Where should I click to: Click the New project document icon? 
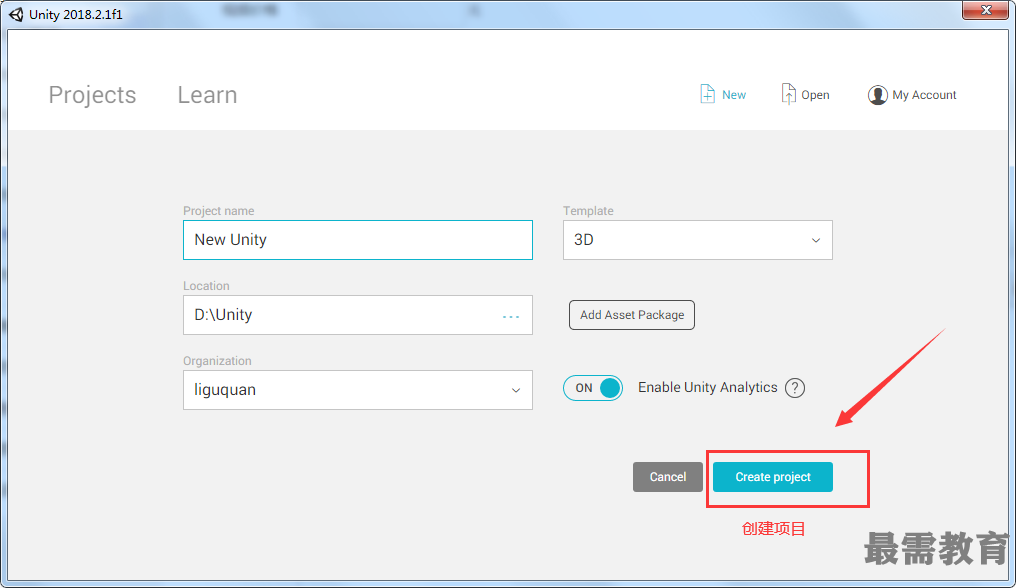[707, 94]
